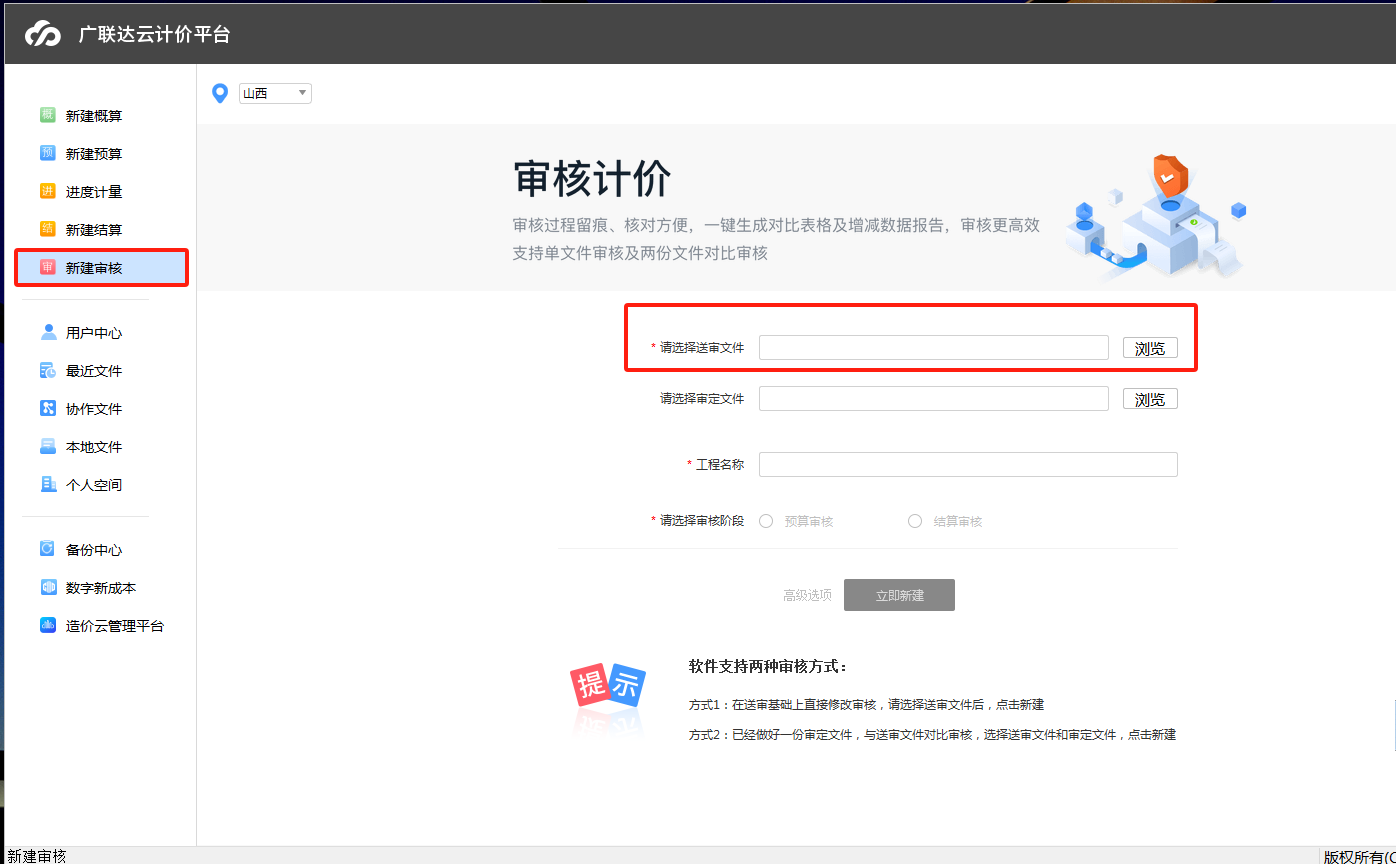
Task: Click the 新建审核 status bar text
Action: (37, 856)
